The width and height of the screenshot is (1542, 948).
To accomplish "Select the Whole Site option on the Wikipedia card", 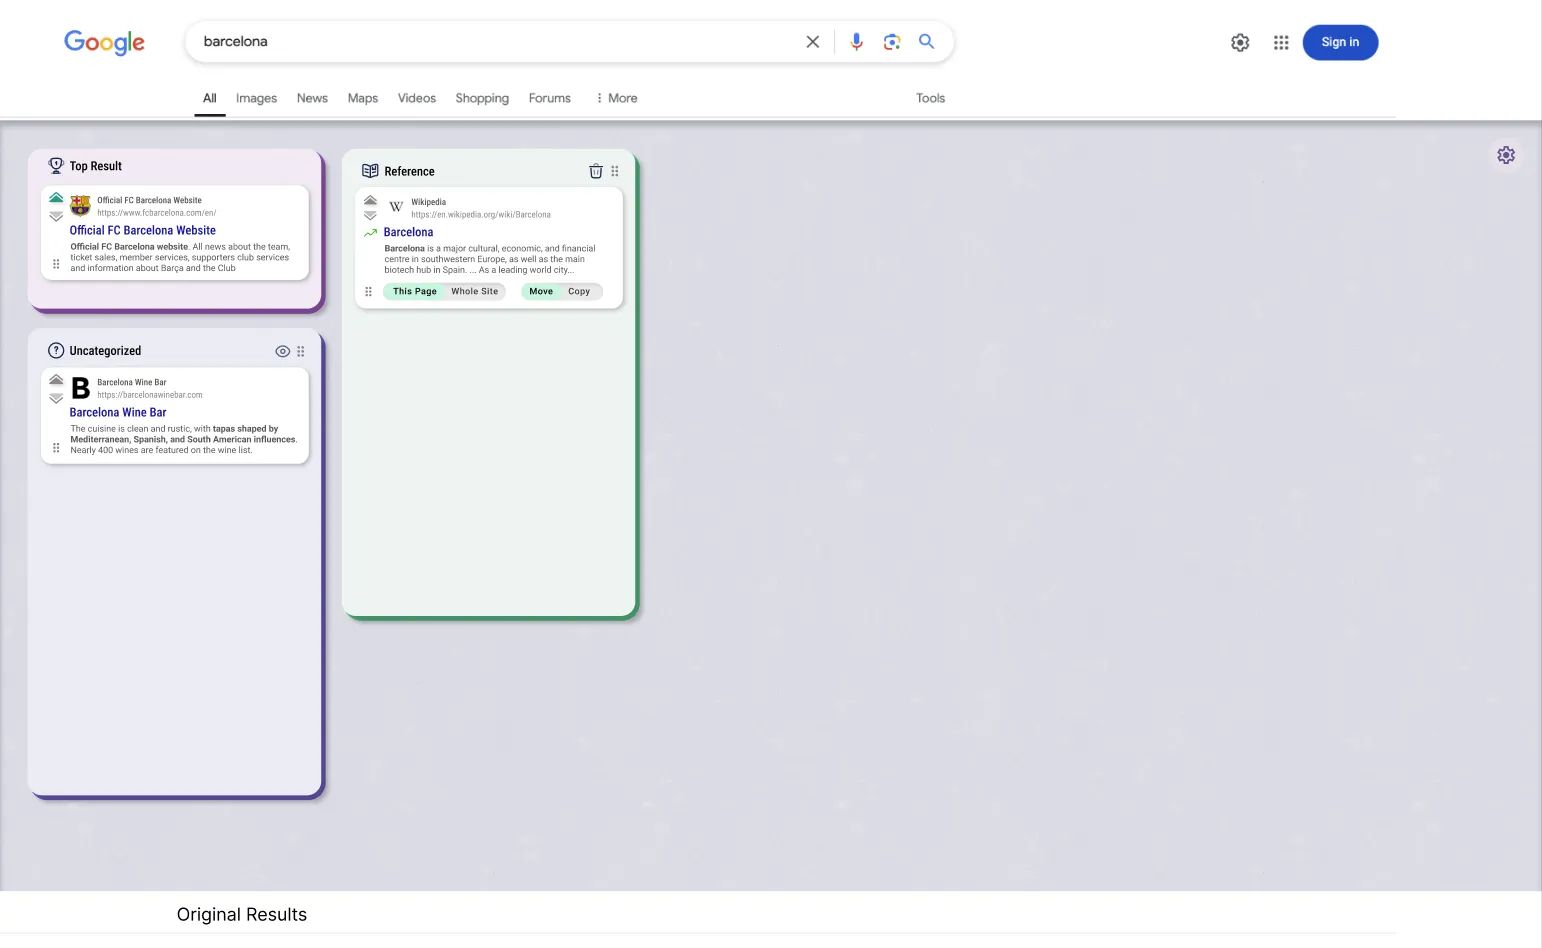I will pyautogui.click(x=474, y=291).
